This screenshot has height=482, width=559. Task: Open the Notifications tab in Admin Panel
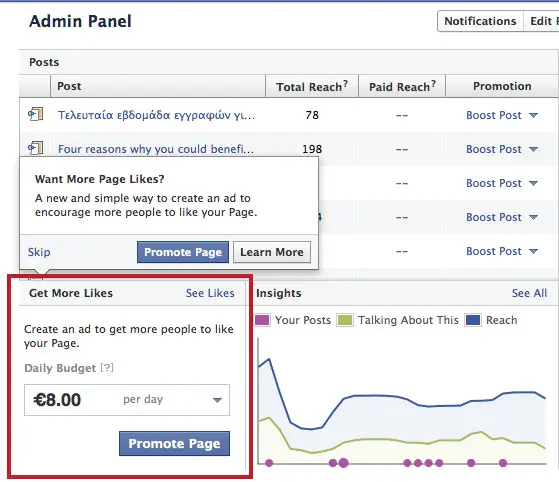click(x=480, y=21)
